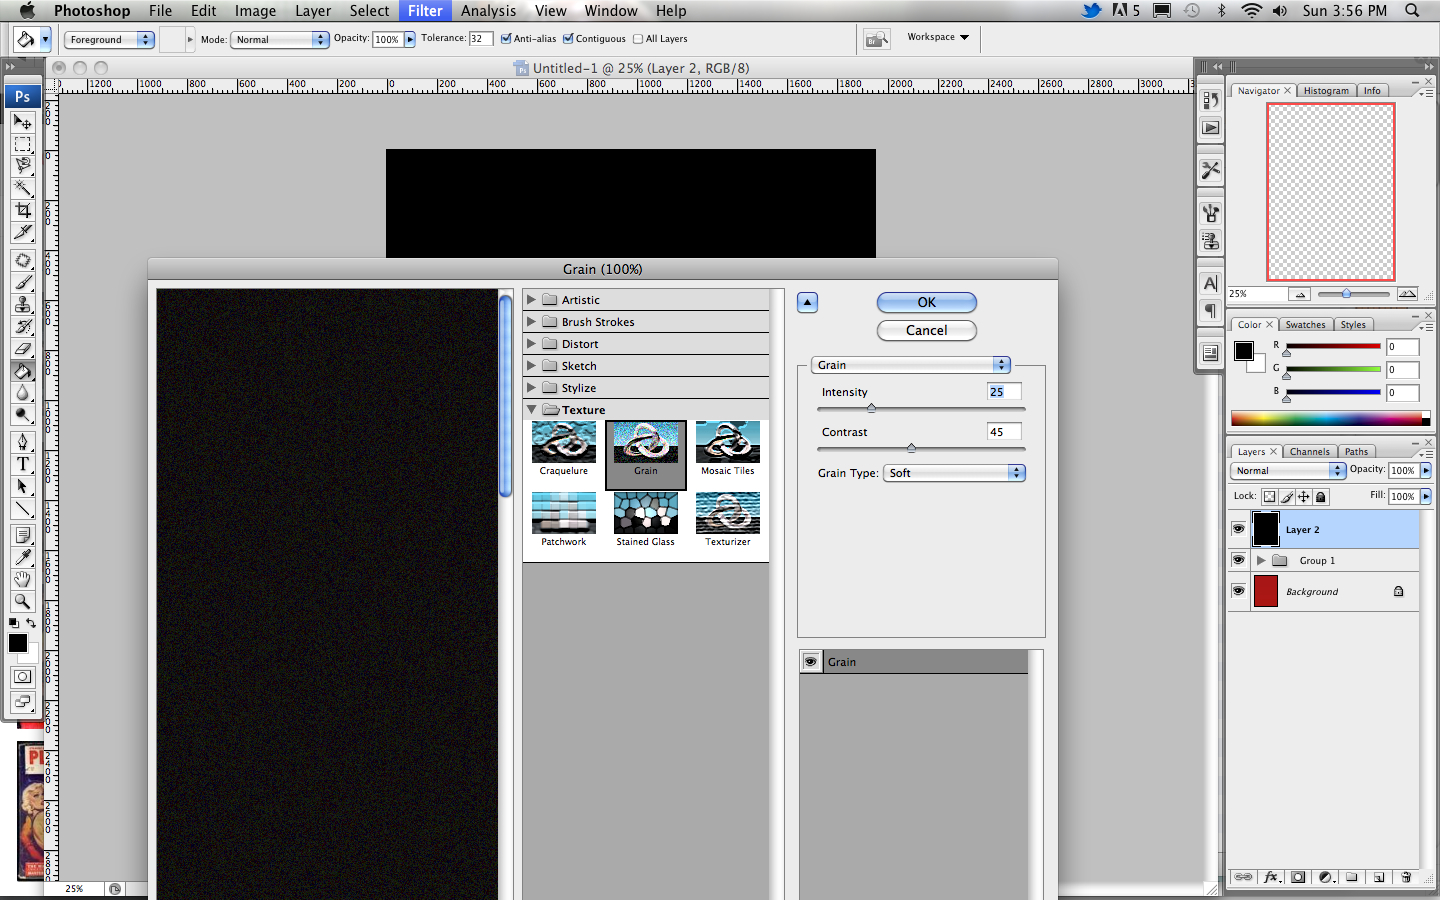The width and height of the screenshot is (1440, 900).
Task: Switch to the Histogram tab
Action: coord(1326,90)
